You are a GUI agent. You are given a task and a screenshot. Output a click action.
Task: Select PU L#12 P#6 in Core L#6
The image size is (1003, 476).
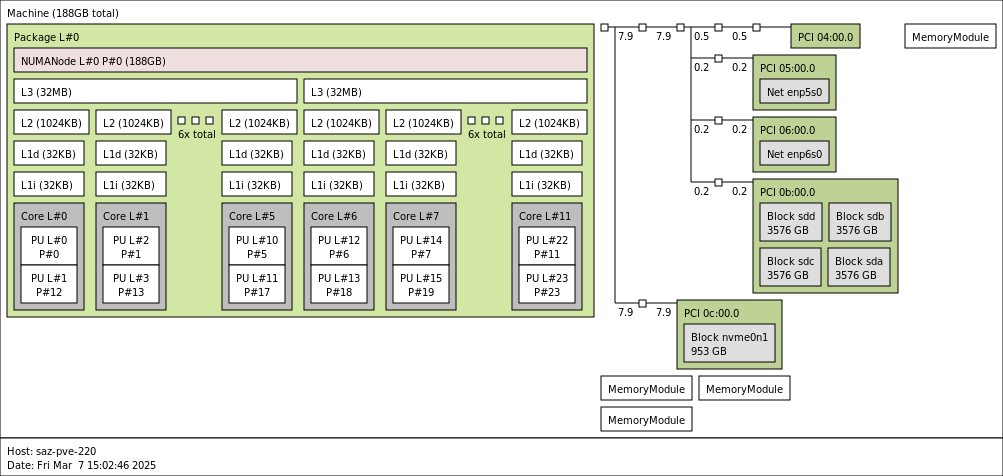click(x=339, y=247)
